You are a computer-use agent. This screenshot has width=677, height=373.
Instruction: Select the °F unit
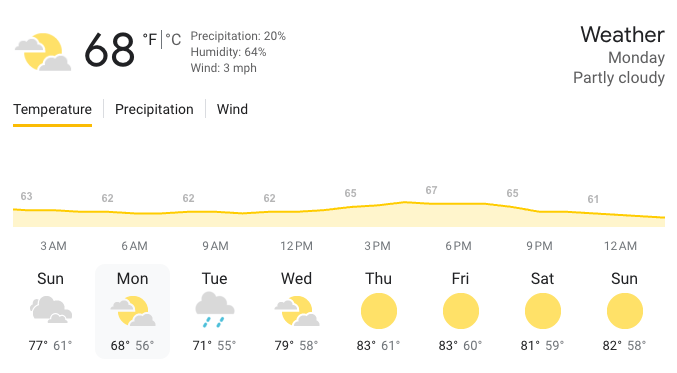[150, 40]
